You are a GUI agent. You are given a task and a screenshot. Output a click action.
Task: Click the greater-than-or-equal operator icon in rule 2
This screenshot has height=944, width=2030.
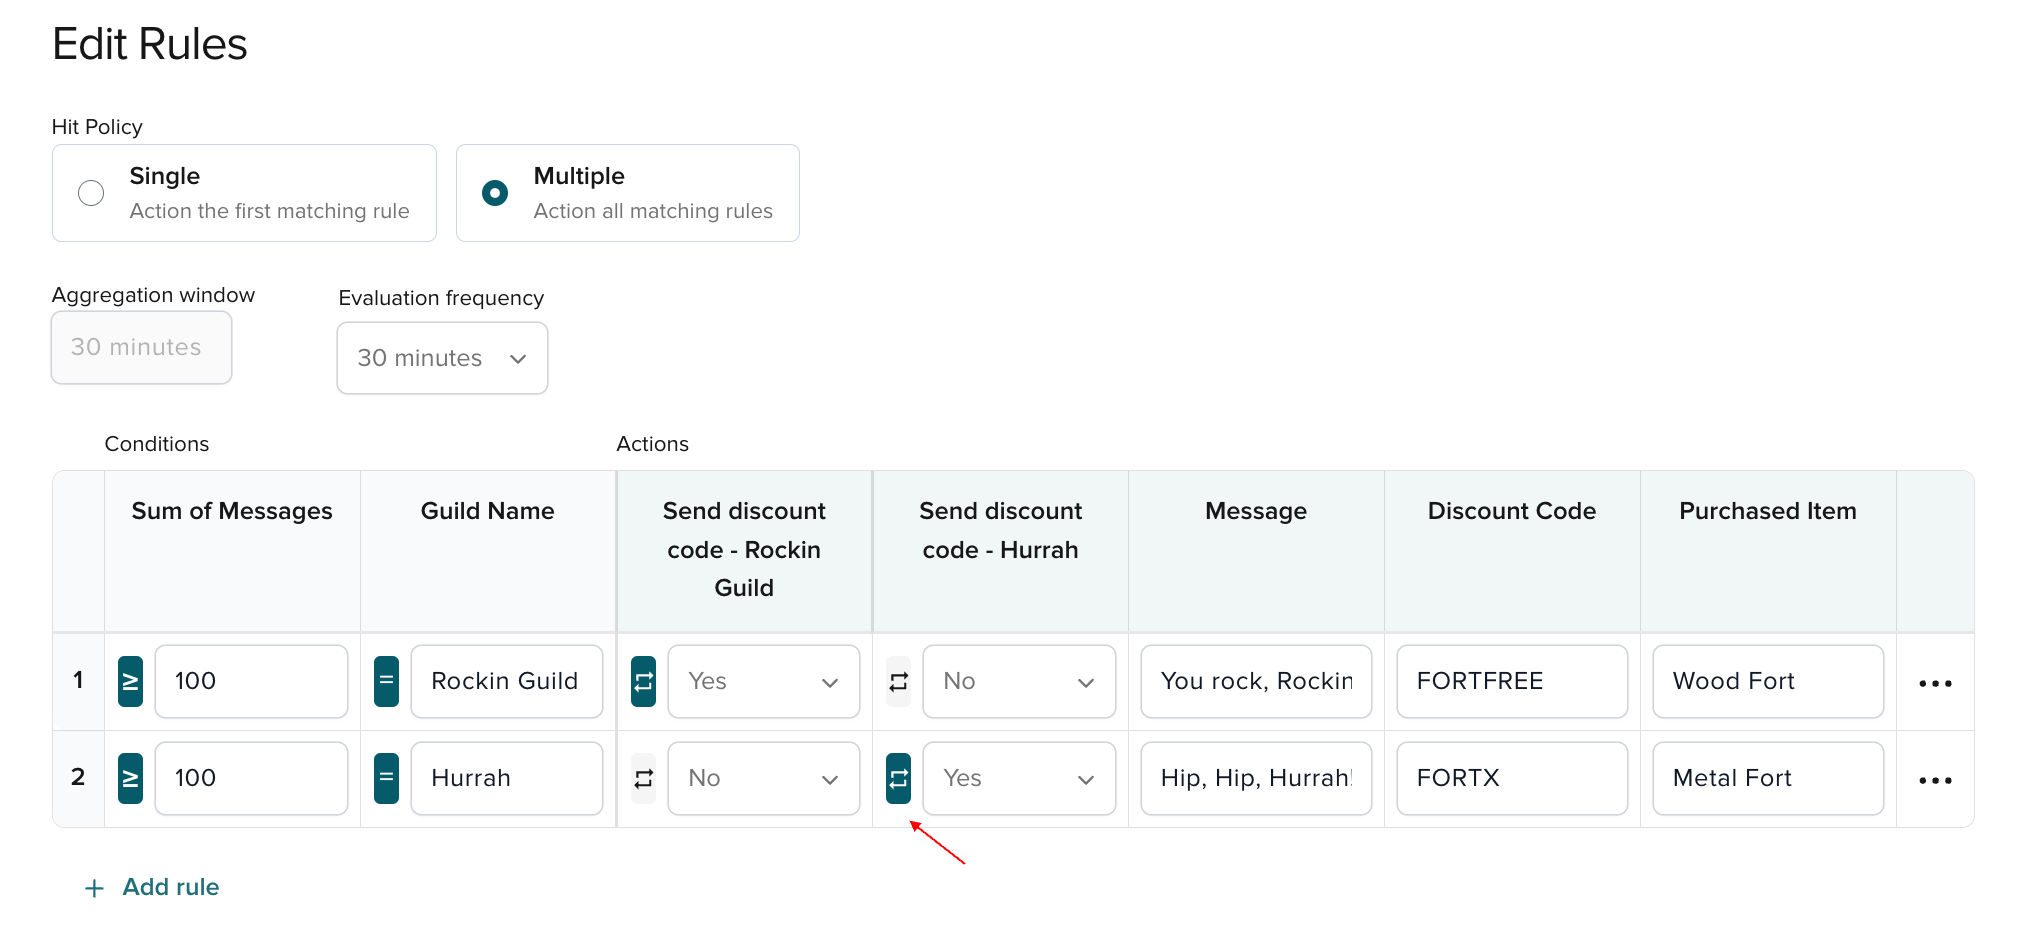click(130, 778)
